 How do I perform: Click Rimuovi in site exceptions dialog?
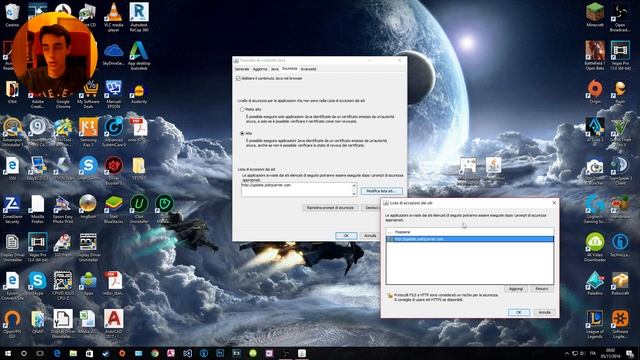542,289
